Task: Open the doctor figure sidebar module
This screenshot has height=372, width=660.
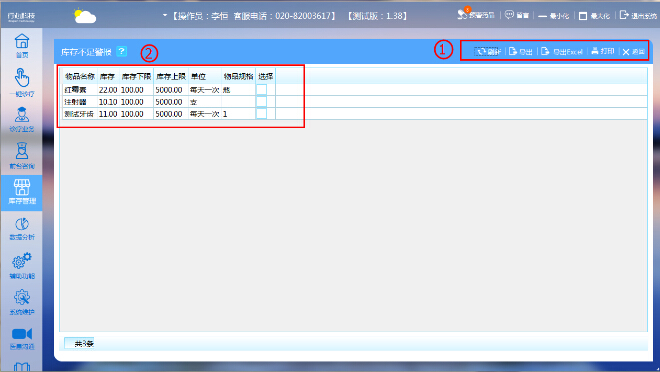Action: (x=22, y=119)
